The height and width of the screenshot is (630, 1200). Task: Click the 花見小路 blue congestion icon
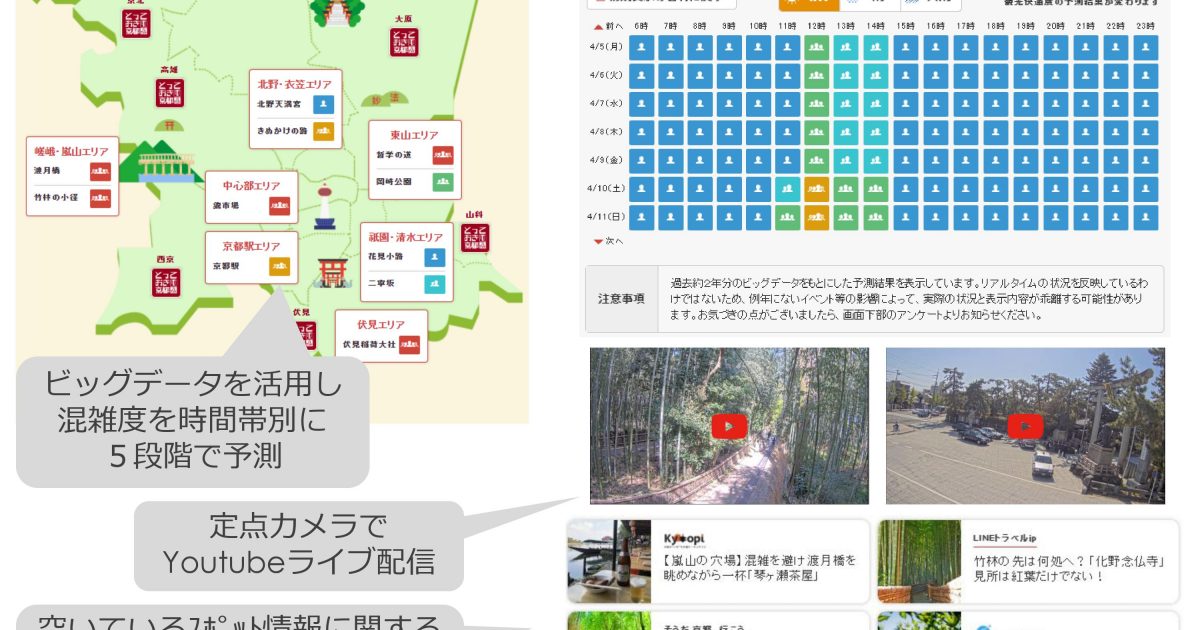coord(433,257)
